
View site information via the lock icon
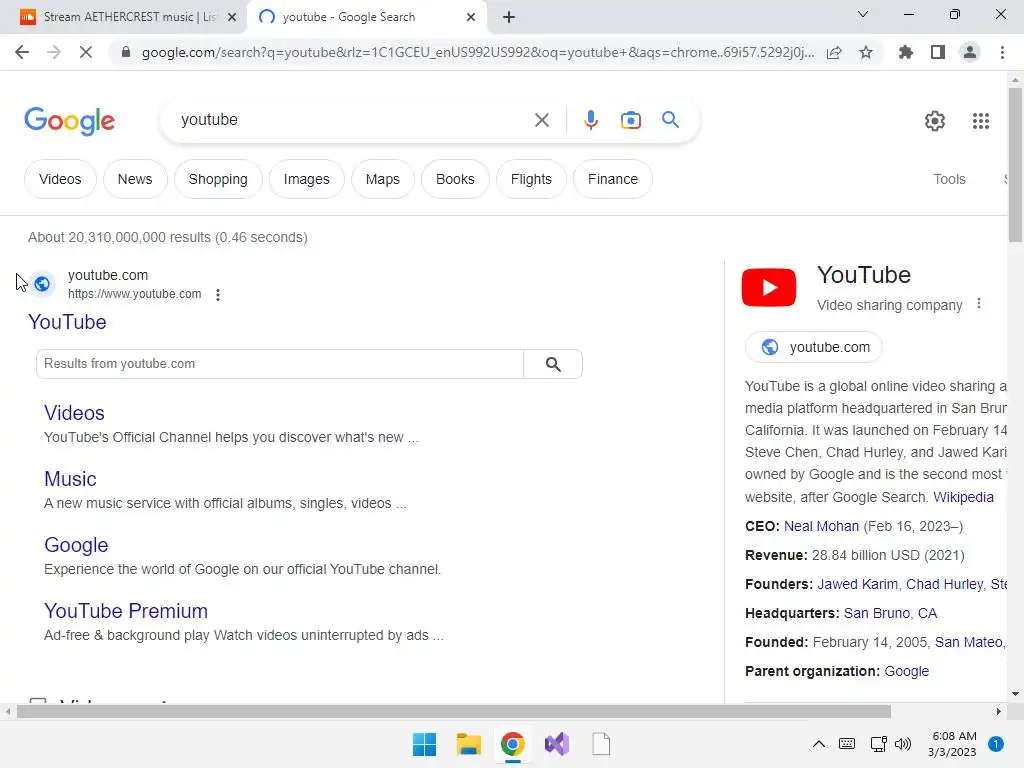pyautogui.click(x=126, y=52)
